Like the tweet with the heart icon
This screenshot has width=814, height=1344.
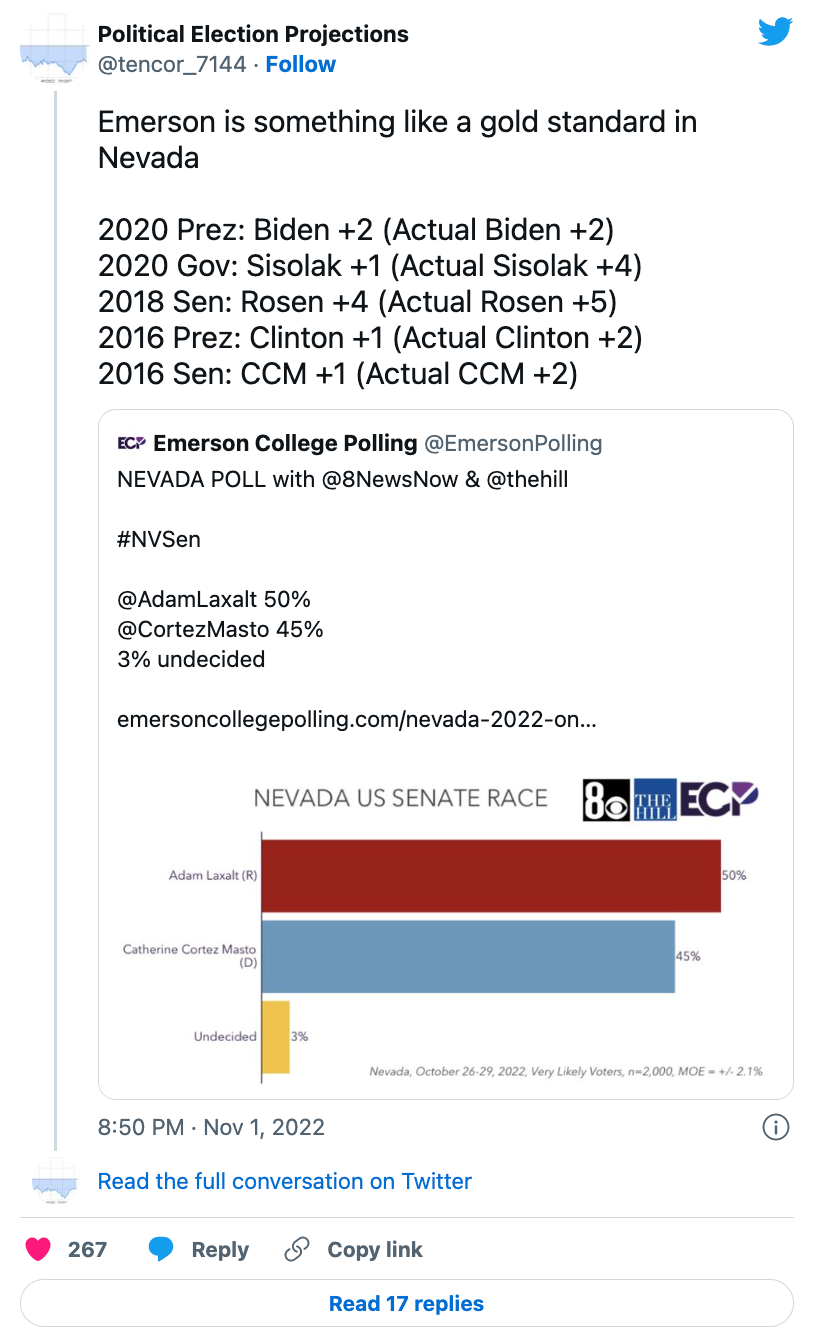click(39, 1249)
